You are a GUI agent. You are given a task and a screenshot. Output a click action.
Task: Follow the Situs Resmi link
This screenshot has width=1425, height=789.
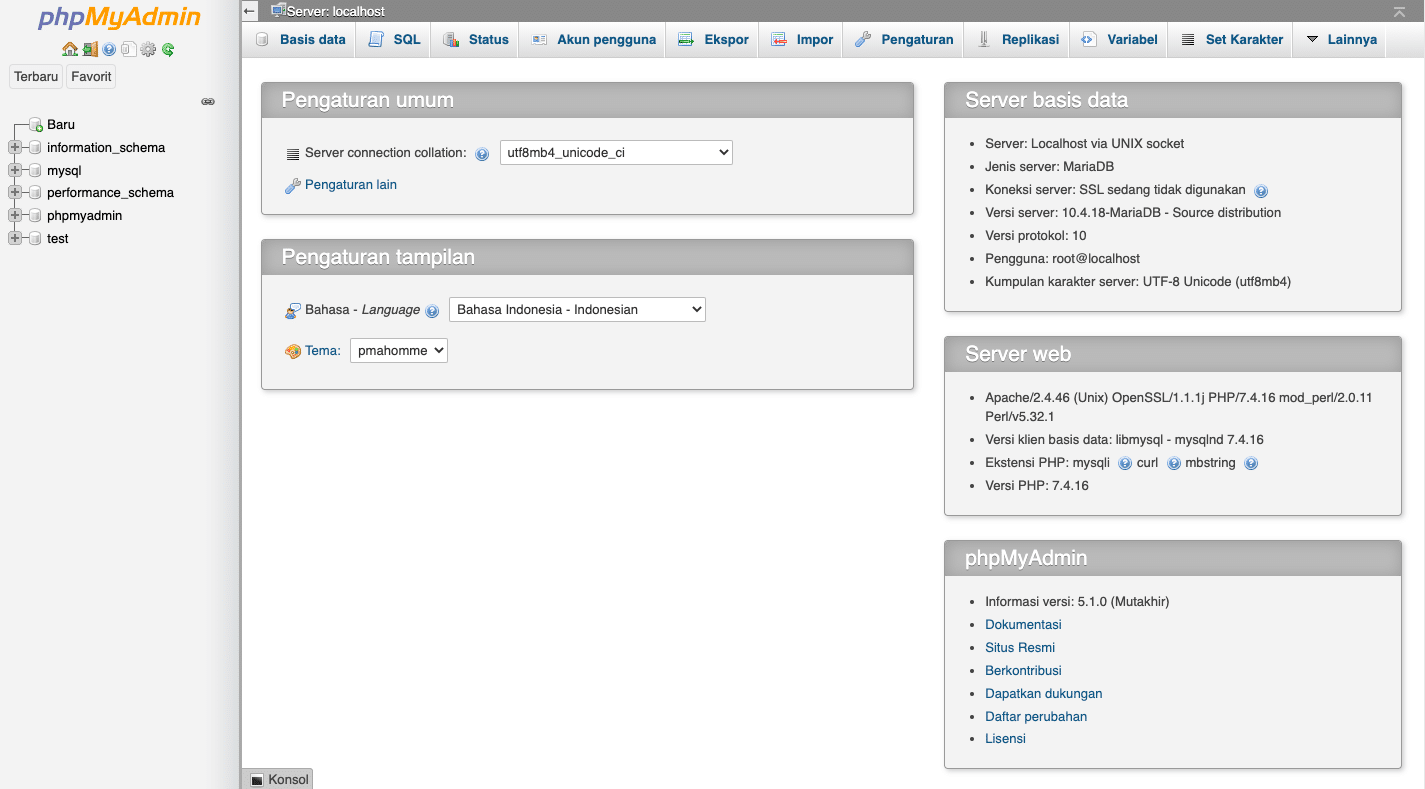point(1020,648)
